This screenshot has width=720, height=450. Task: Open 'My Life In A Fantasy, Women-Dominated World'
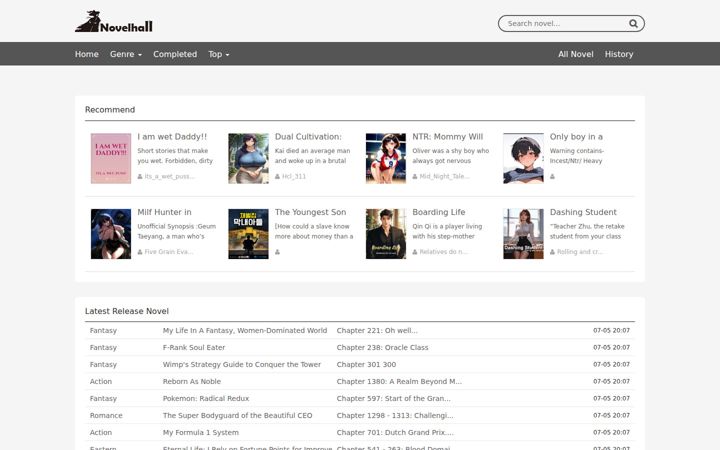(x=245, y=331)
